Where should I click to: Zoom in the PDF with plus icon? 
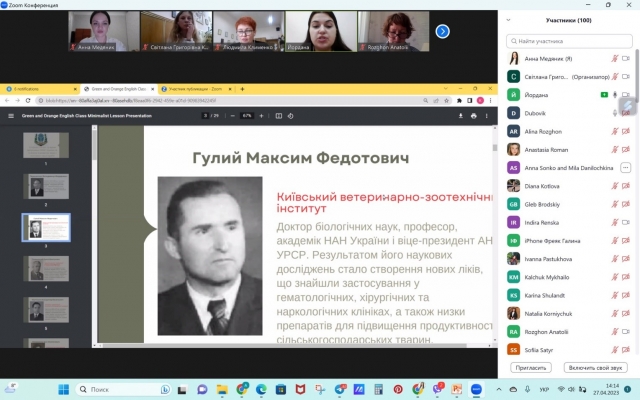tap(261, 116)
